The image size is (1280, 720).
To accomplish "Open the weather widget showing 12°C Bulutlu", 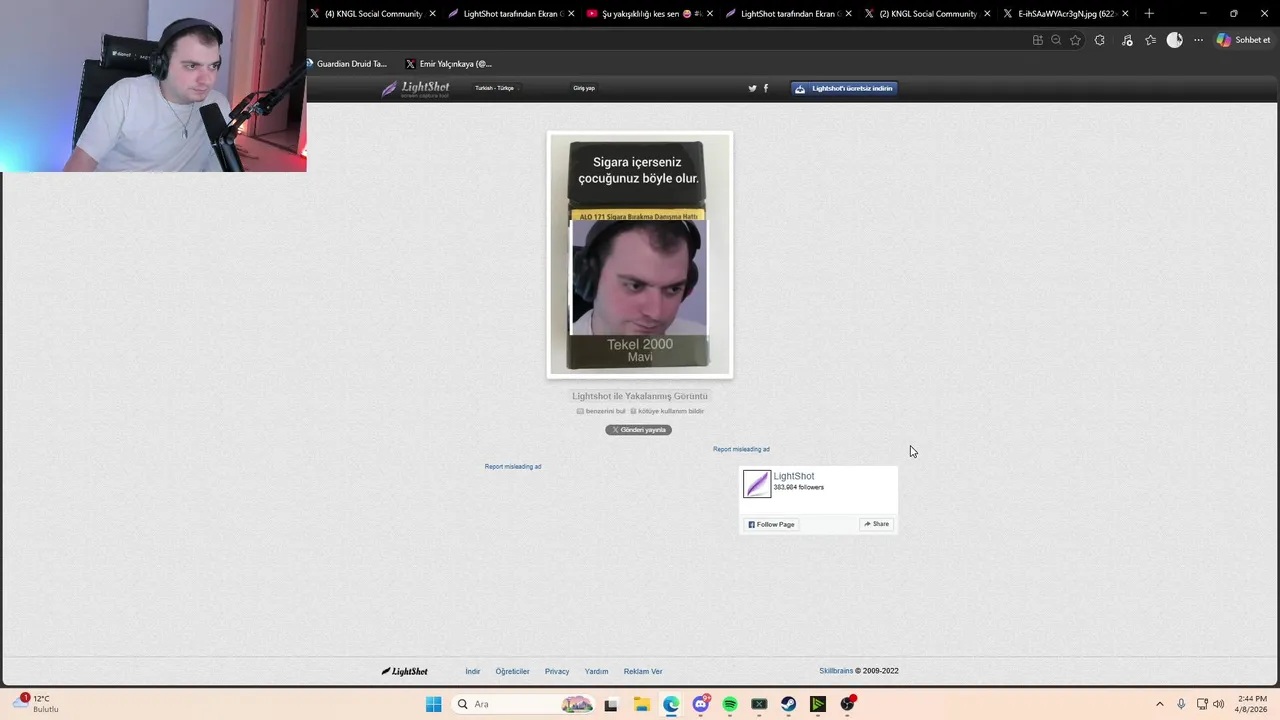I will click(x=36, y=704).
